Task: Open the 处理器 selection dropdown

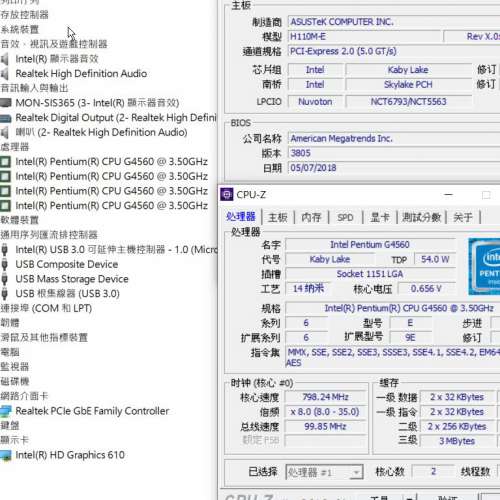Action: click(324, 472)
